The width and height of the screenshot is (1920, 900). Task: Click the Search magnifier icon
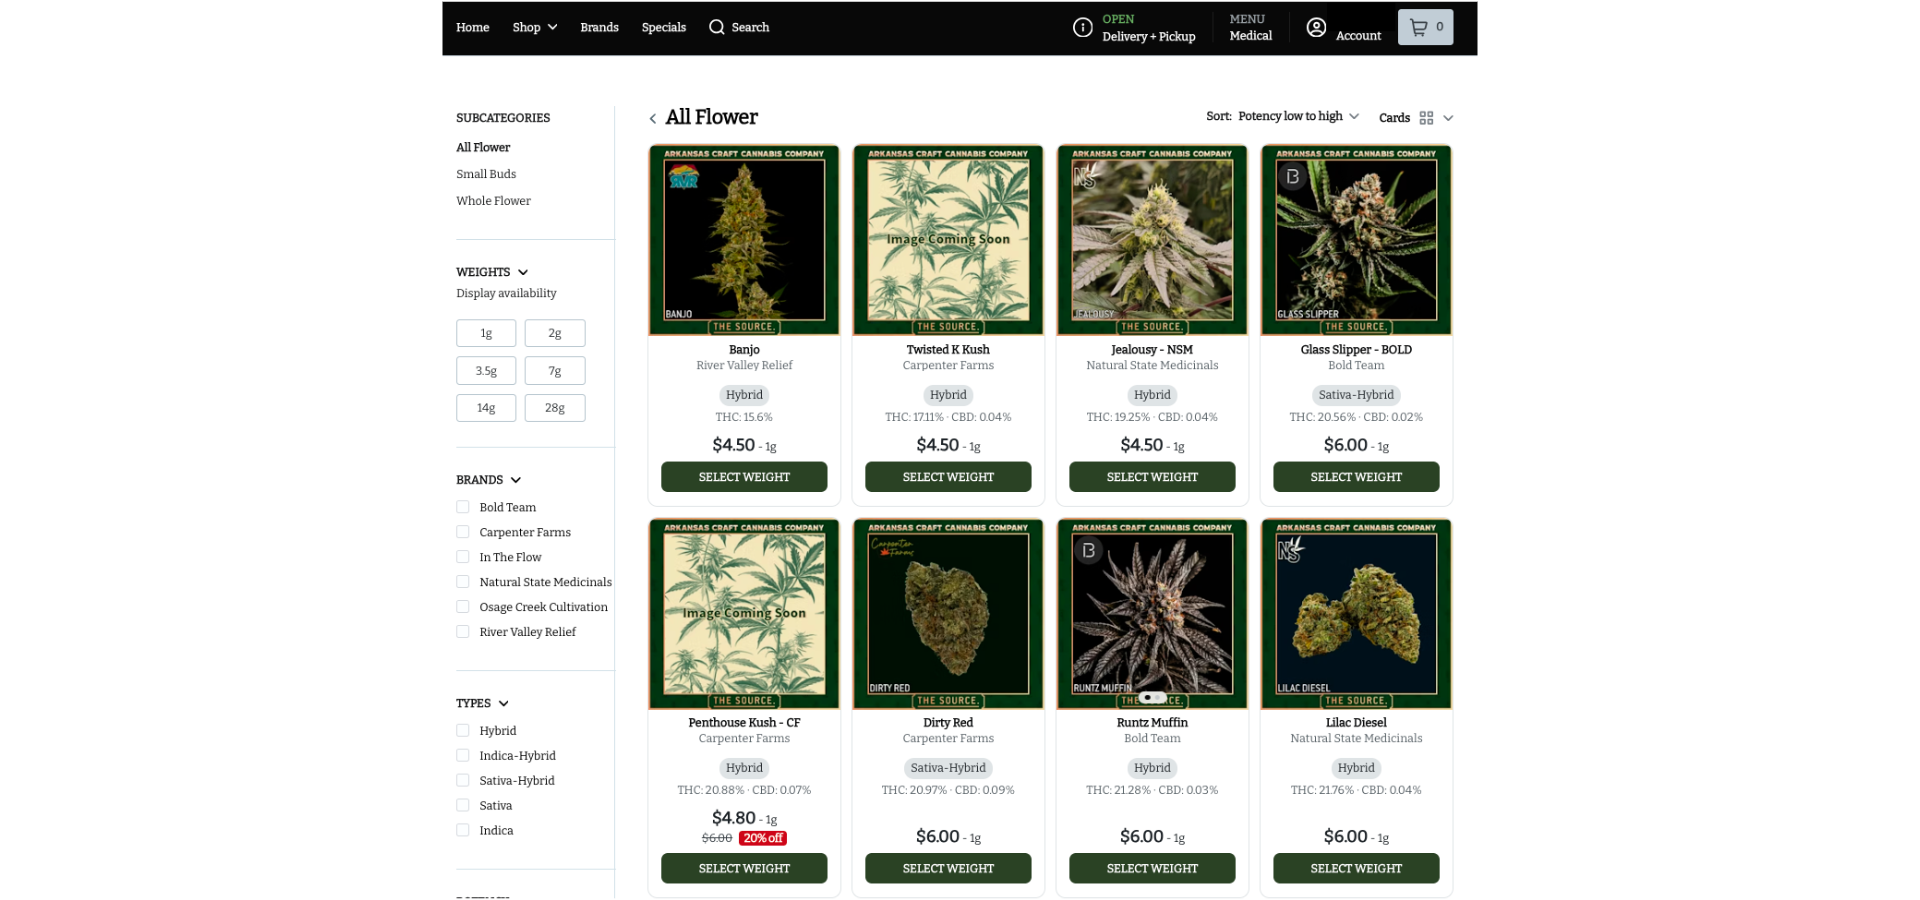[x=716, y=27]
